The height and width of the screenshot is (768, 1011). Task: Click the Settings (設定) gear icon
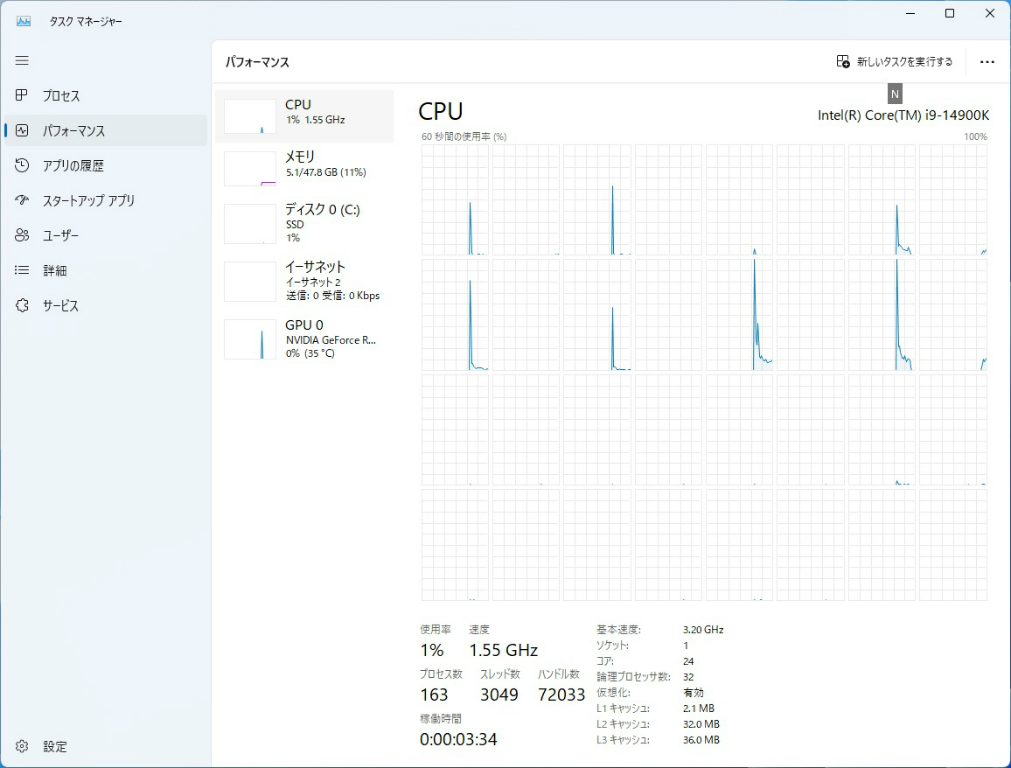tap(22, 746)
